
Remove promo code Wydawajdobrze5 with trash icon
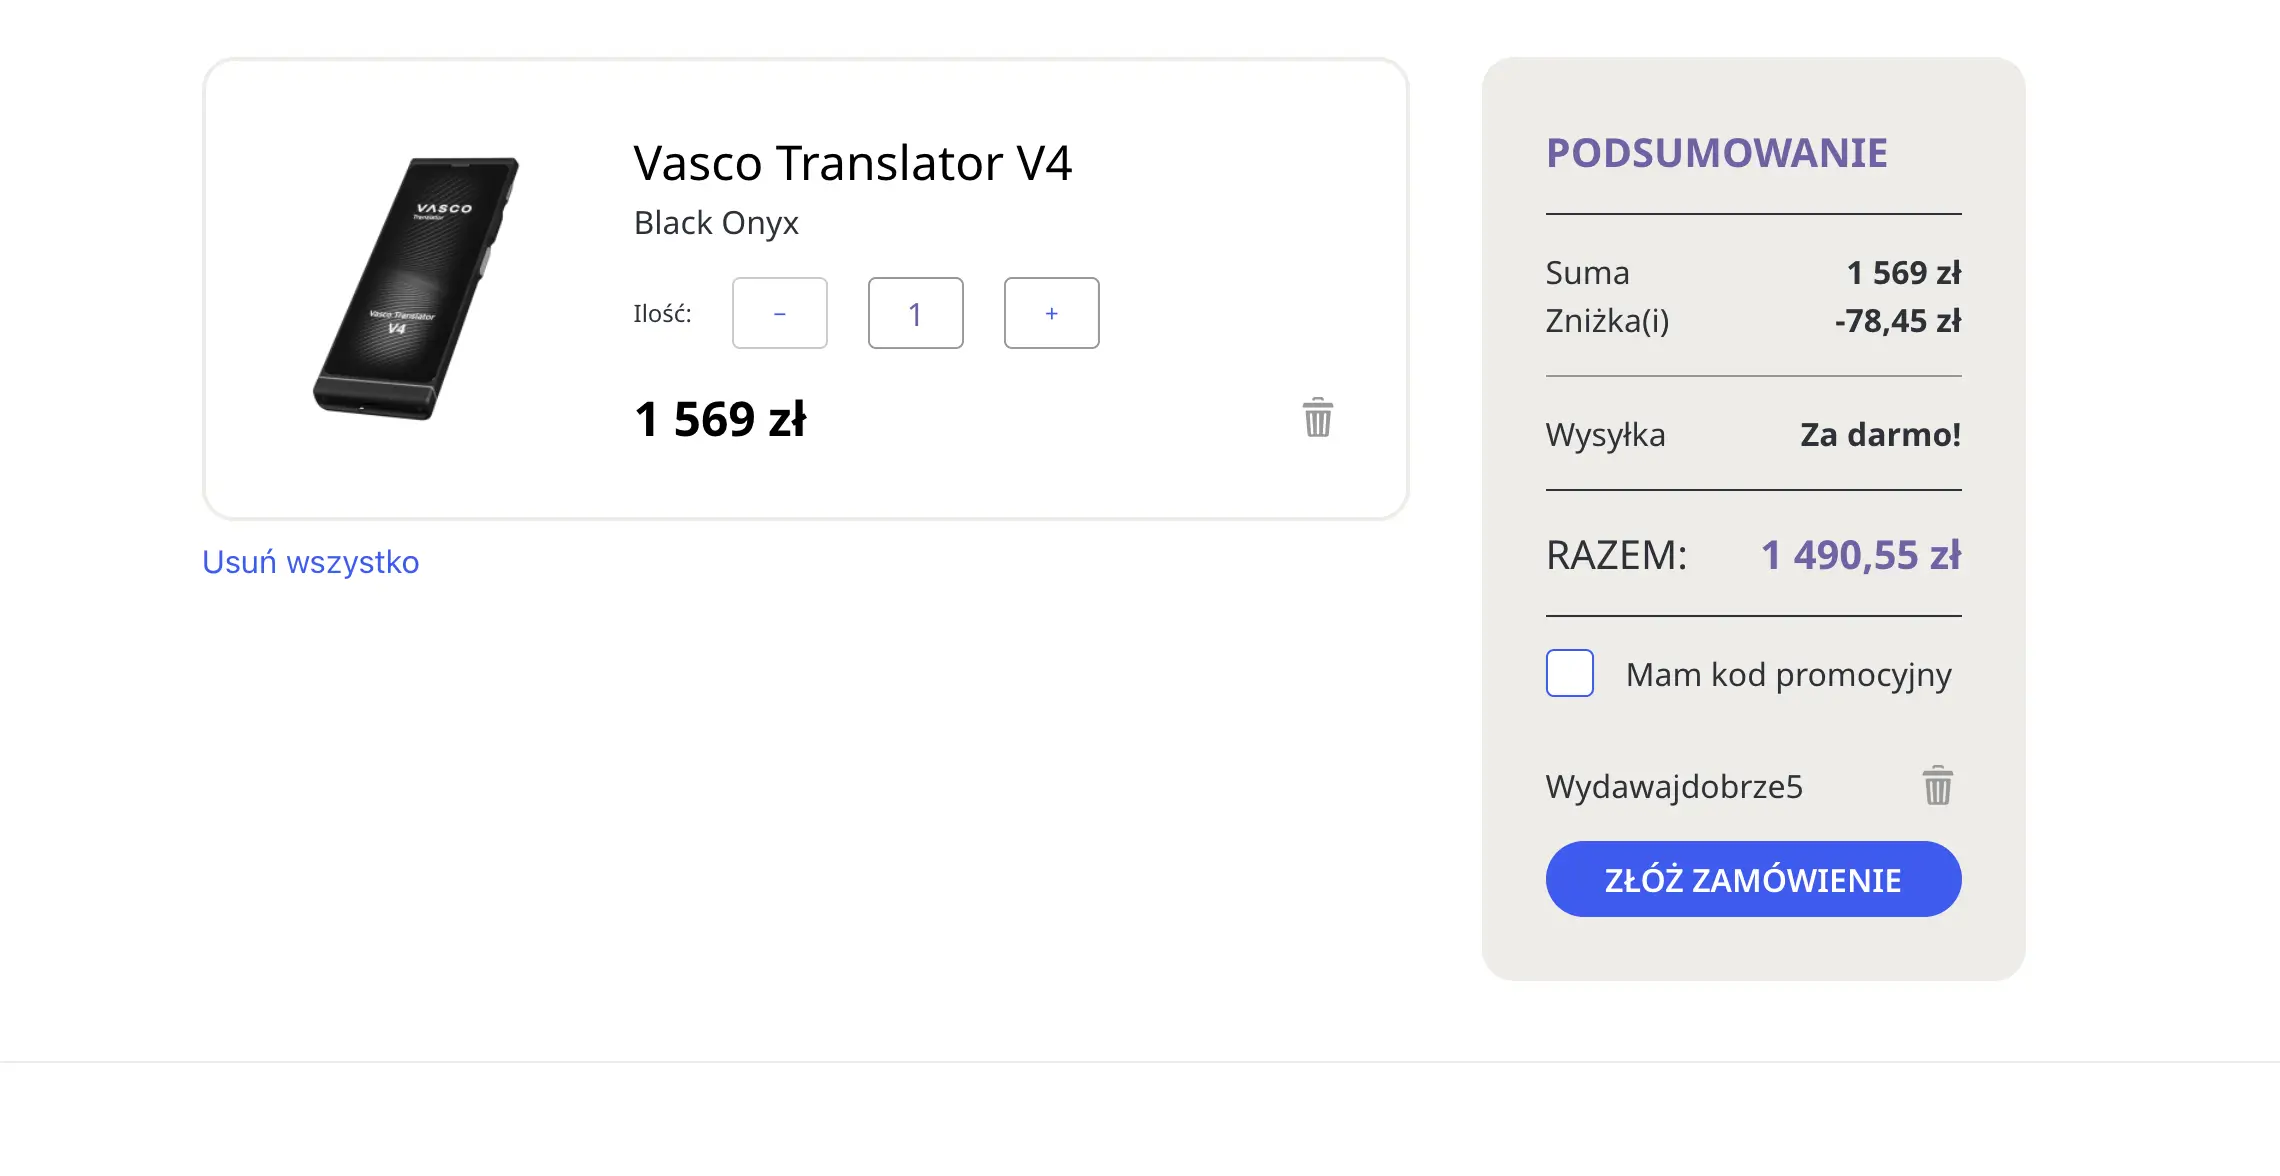click(1937, 786)
